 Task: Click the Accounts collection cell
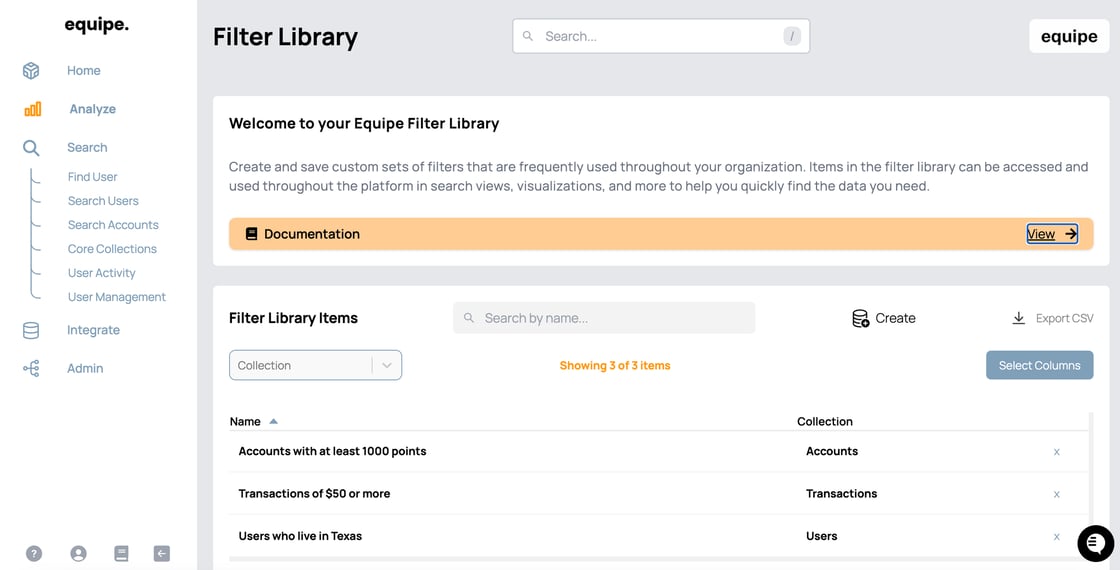832,451
